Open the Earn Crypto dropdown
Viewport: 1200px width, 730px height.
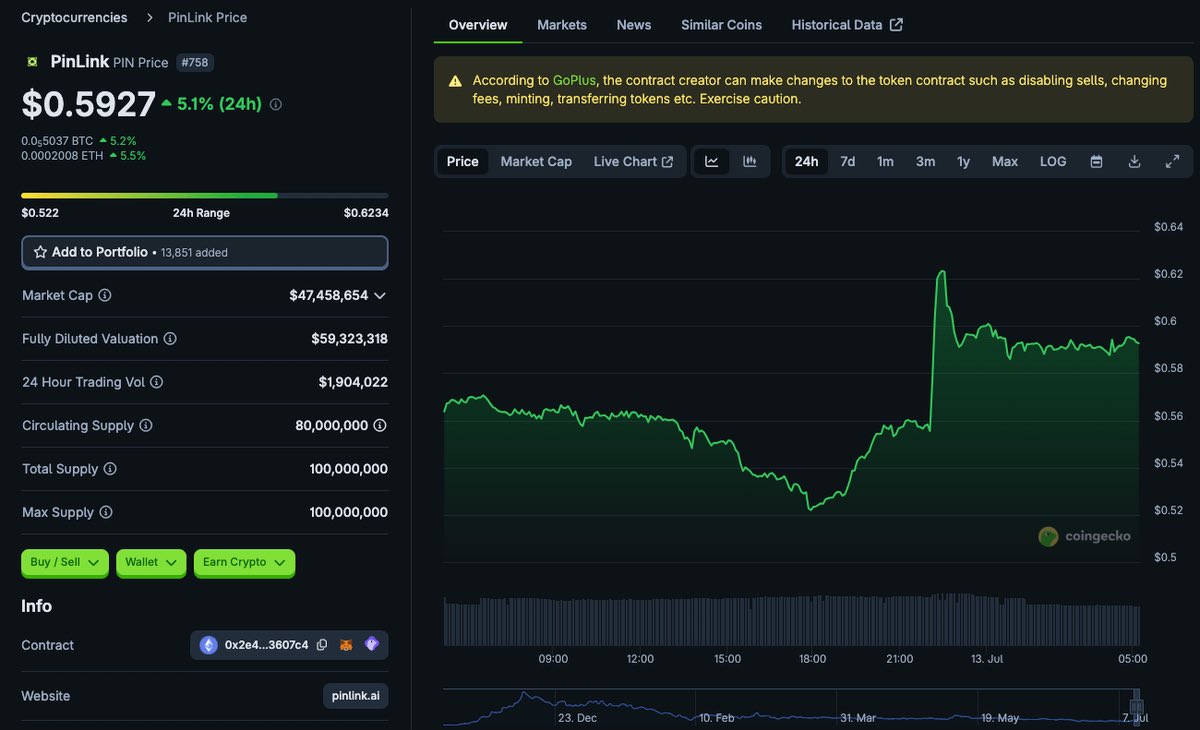point(244,562)
